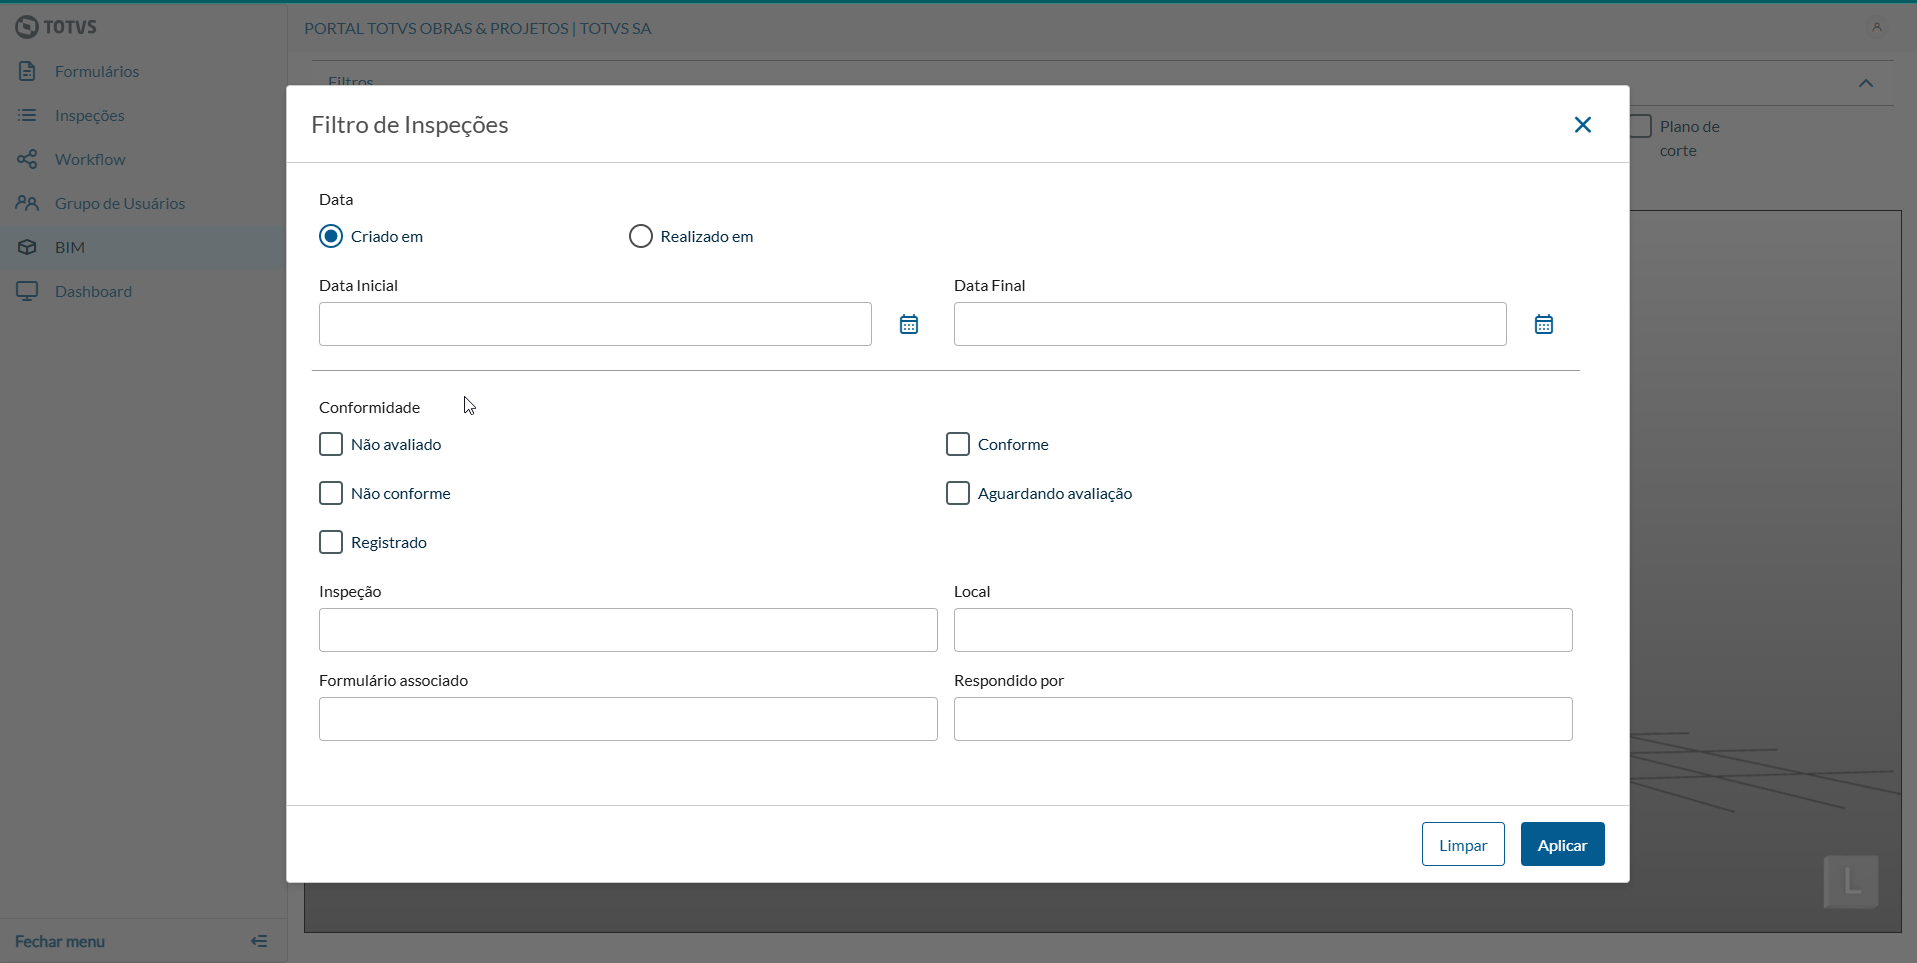Click the Grupo de Usuários people icon
1917x963 pixels.
[27, 203]
